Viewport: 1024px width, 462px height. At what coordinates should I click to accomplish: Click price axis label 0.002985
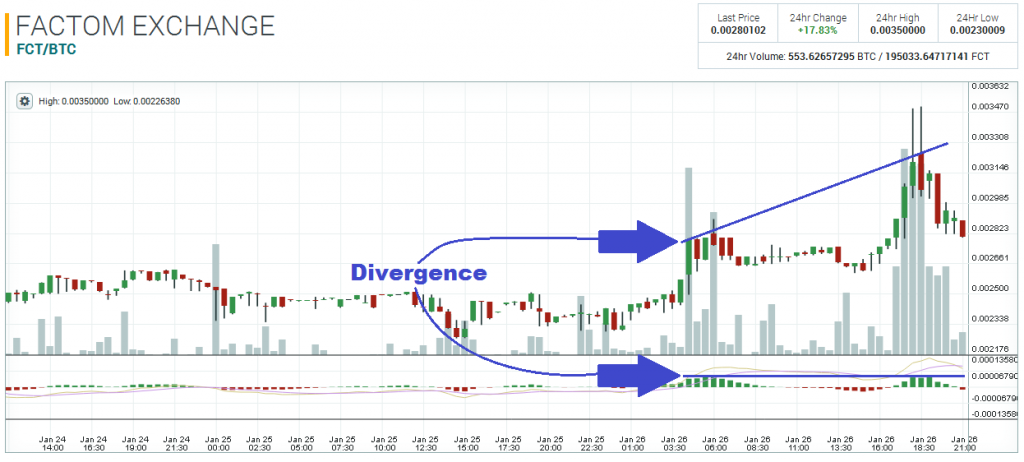tap(989, 197)
